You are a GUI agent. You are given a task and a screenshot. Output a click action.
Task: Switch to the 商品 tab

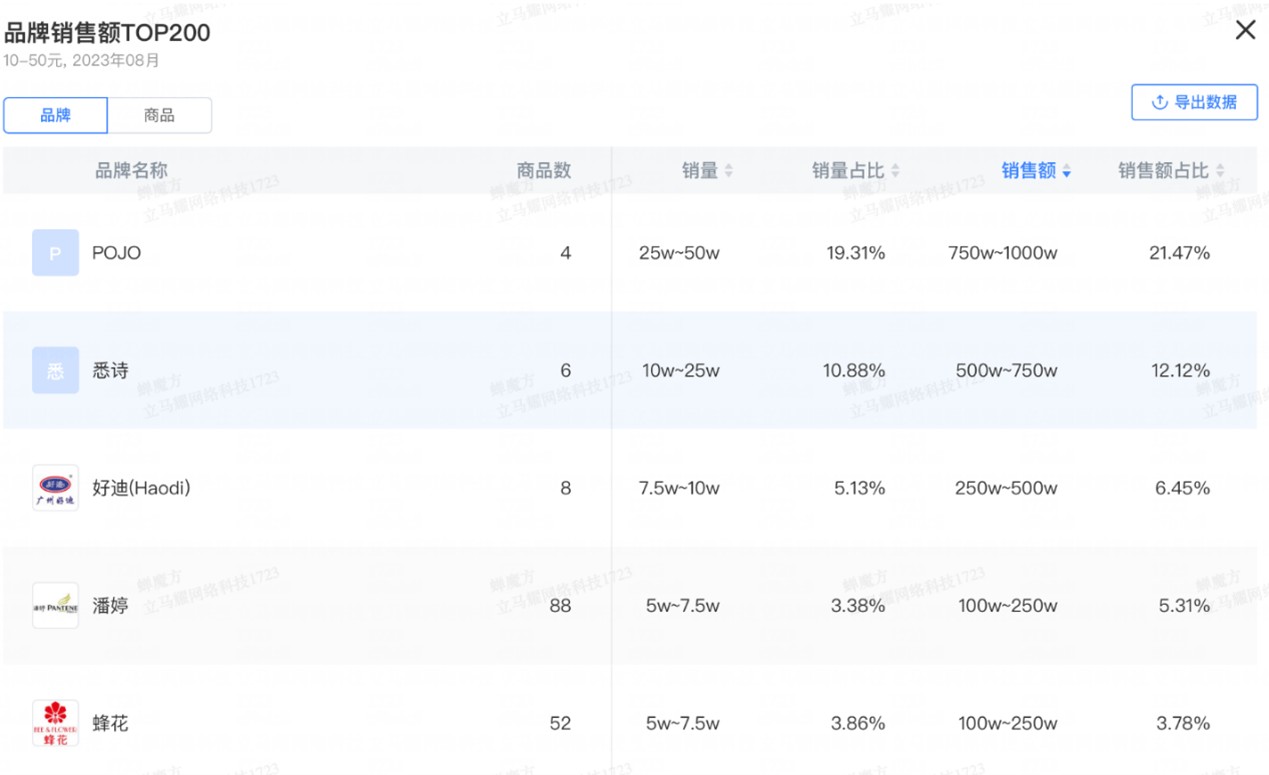[159, 115]
